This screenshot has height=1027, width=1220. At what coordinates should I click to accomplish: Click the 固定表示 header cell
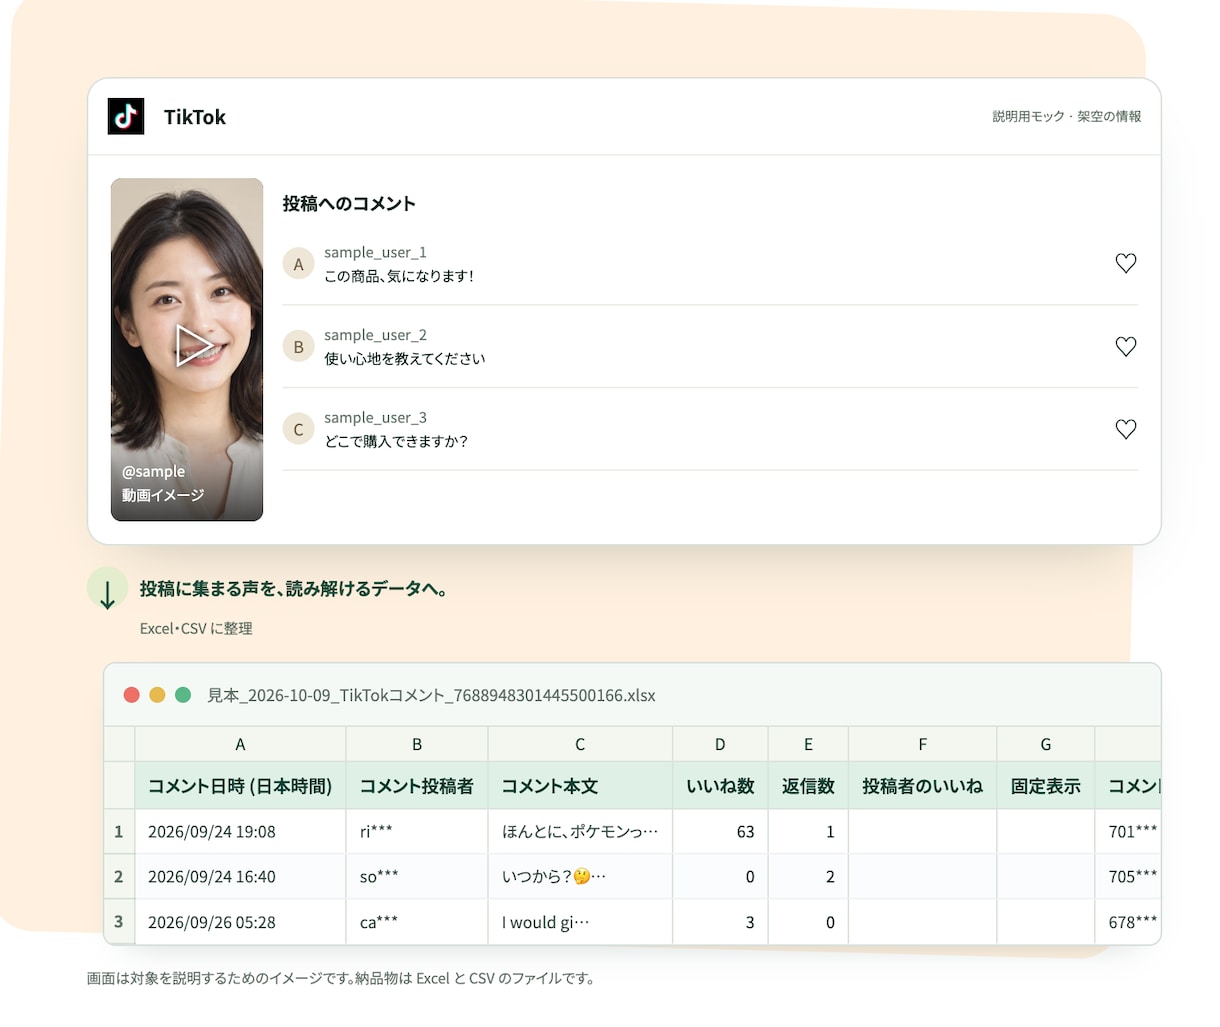pyautogui.click(x=1046, y=786)
